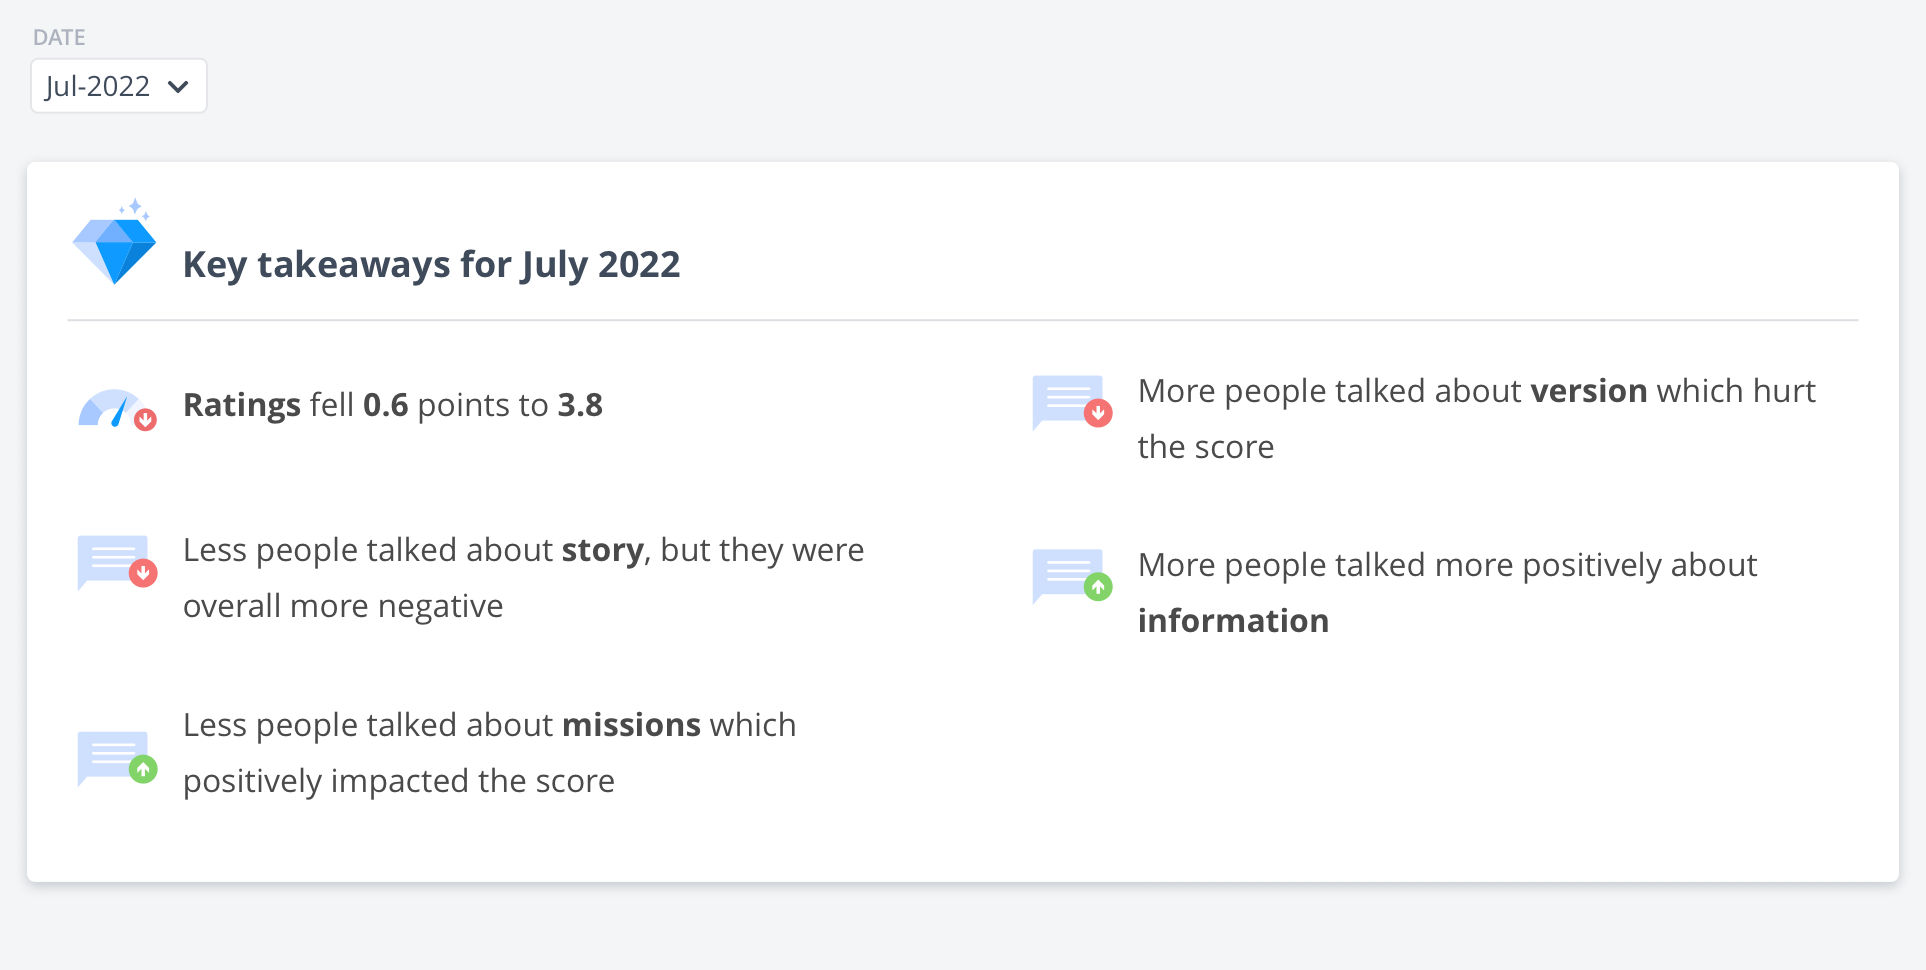The image size is (1926, 970).
Task: Click the bold word 'story'
Action: point(603,551)
